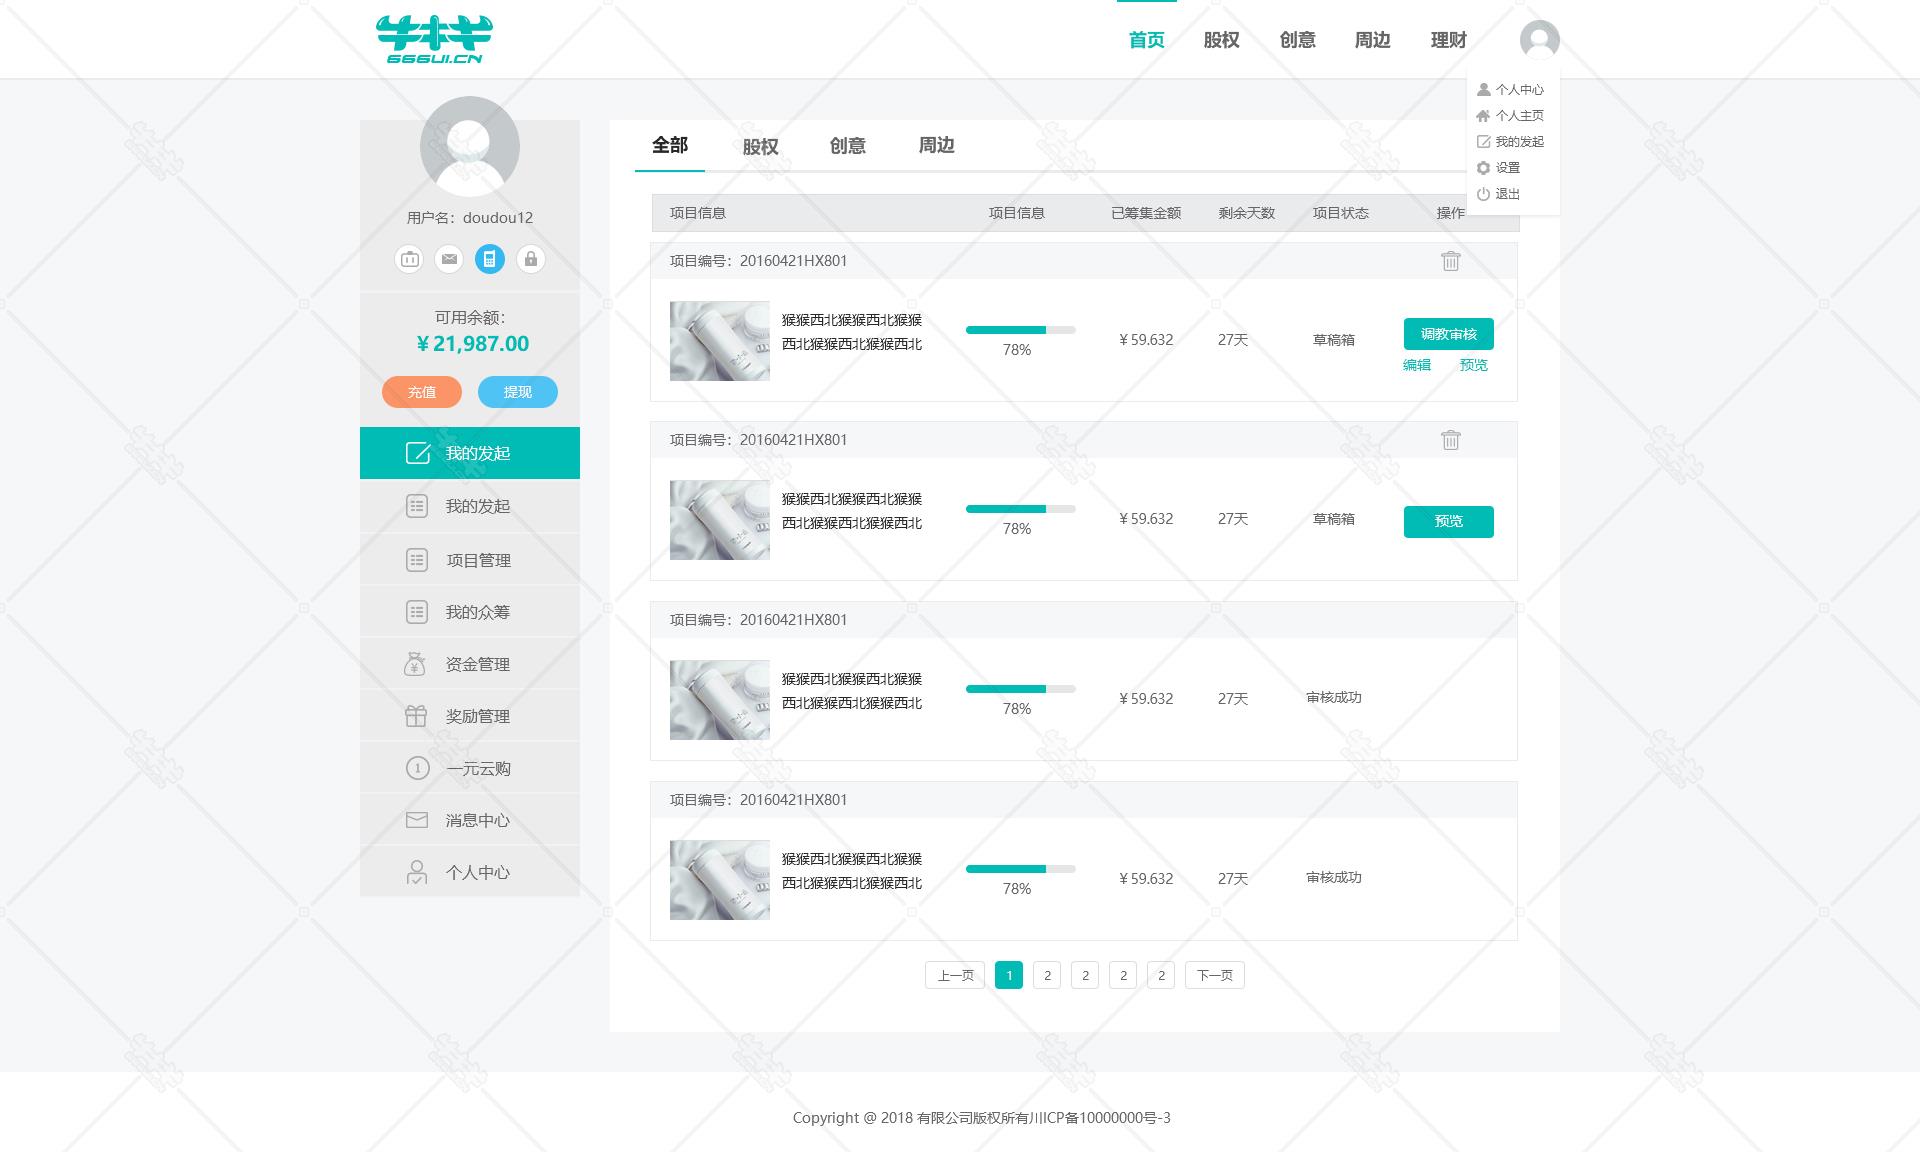Click the teal 调教审核 button
The image size is (1920, 1152).
[x=1449, y=334]
